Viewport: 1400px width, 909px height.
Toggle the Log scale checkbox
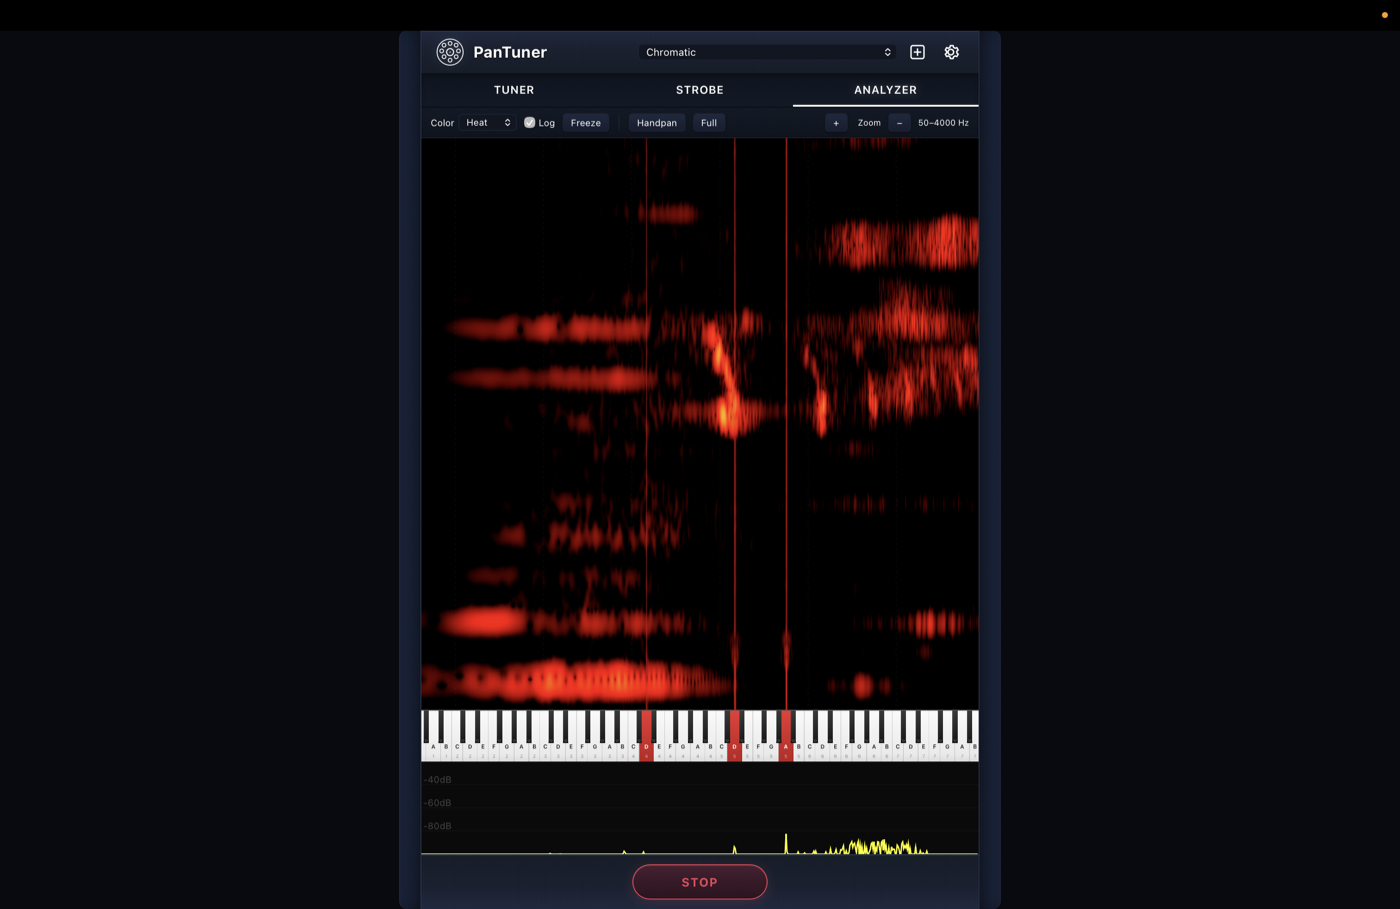(x=530, y=123)
